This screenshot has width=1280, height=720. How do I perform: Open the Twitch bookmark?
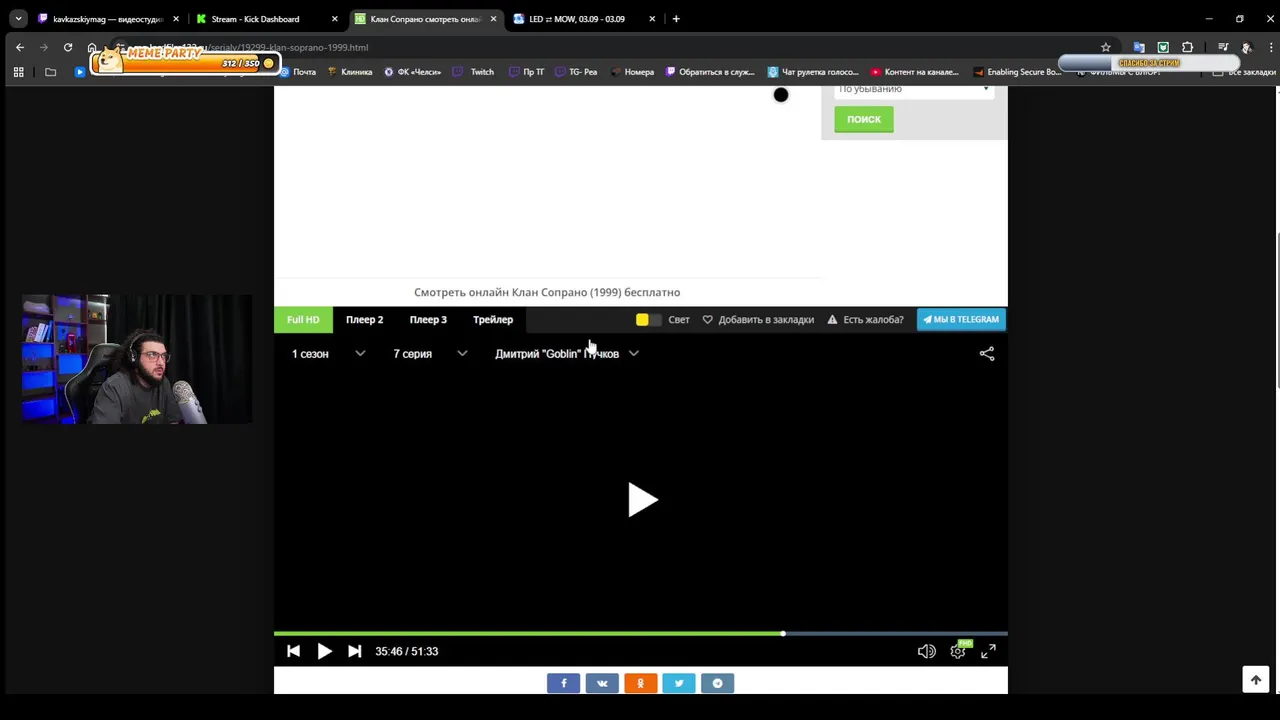tap(473, 72)
